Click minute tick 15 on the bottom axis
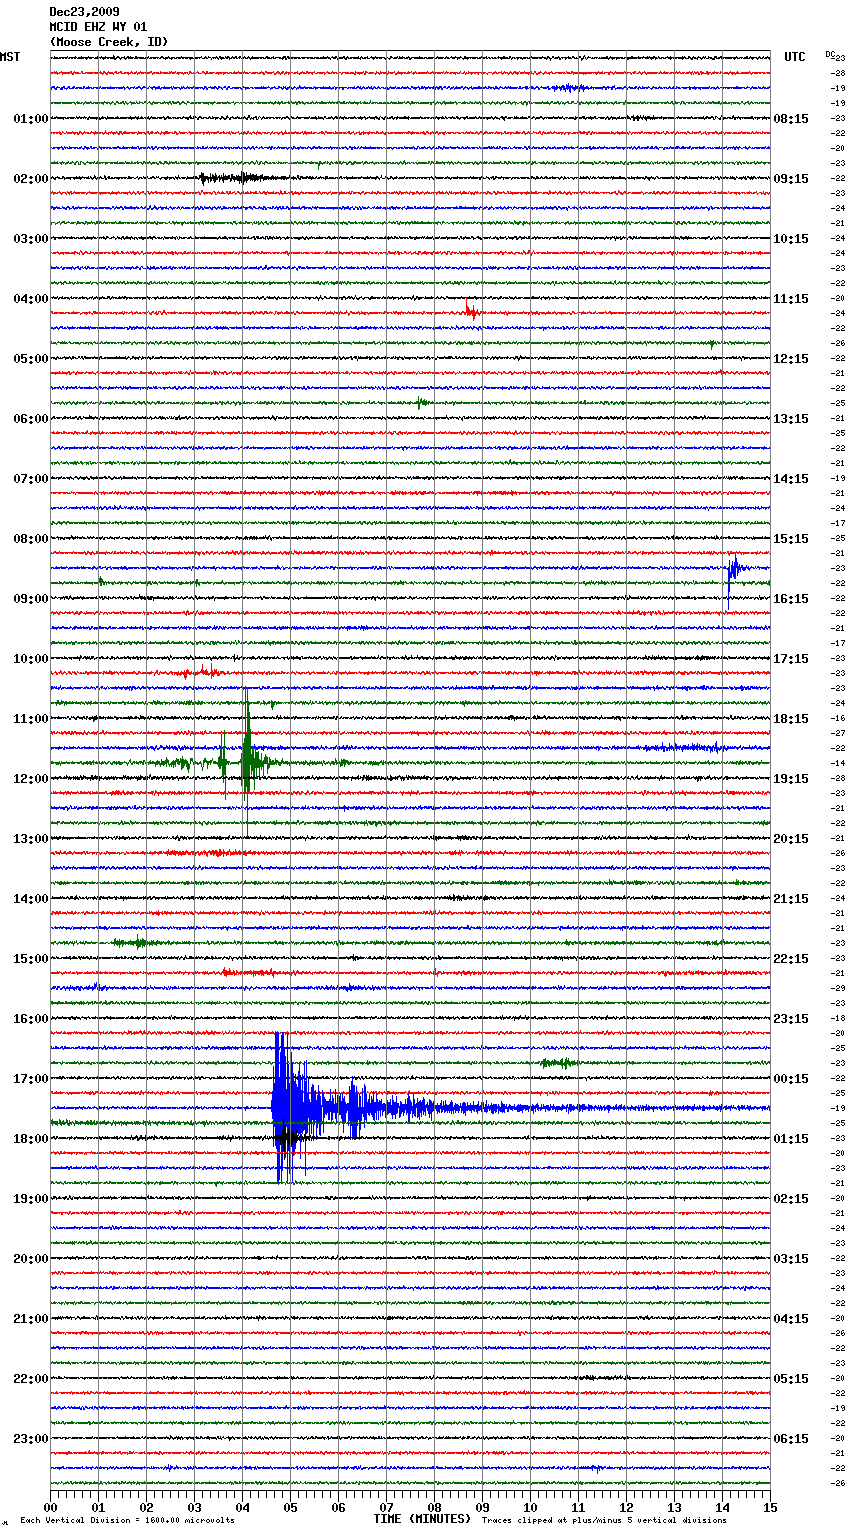This screenshot has width=850, height=1534. point(770,1507)
